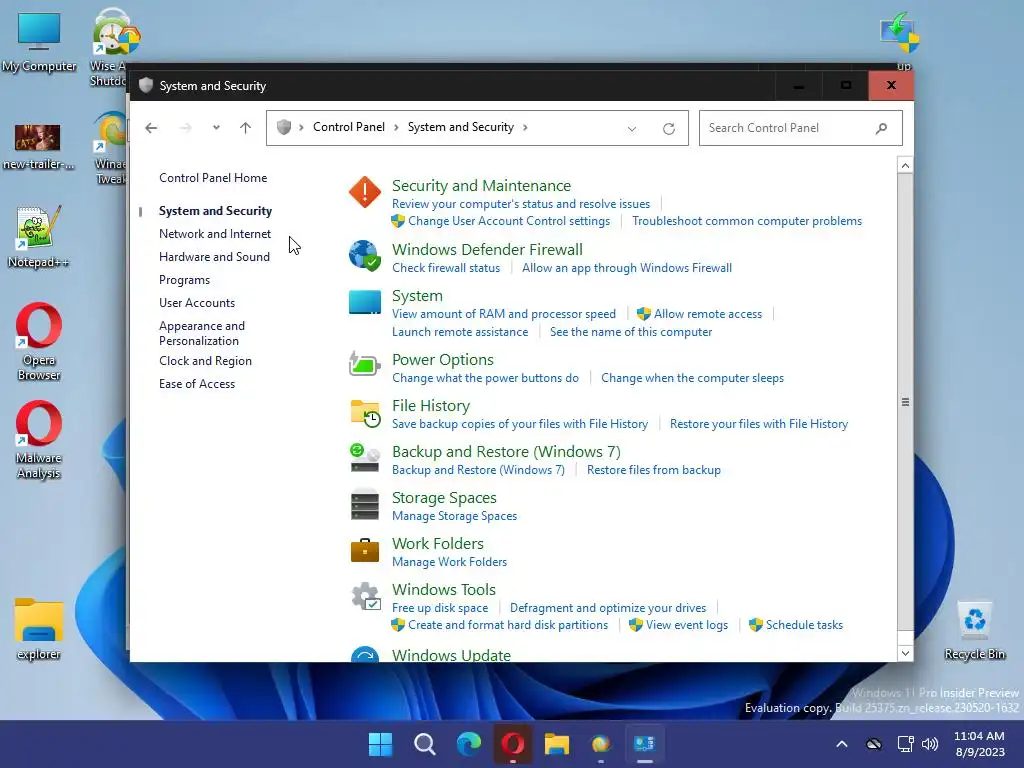1024x768 pixels.
Task: Go to Appearance and Personalization category
Action: pyautogui.click(x=202, y=333)
